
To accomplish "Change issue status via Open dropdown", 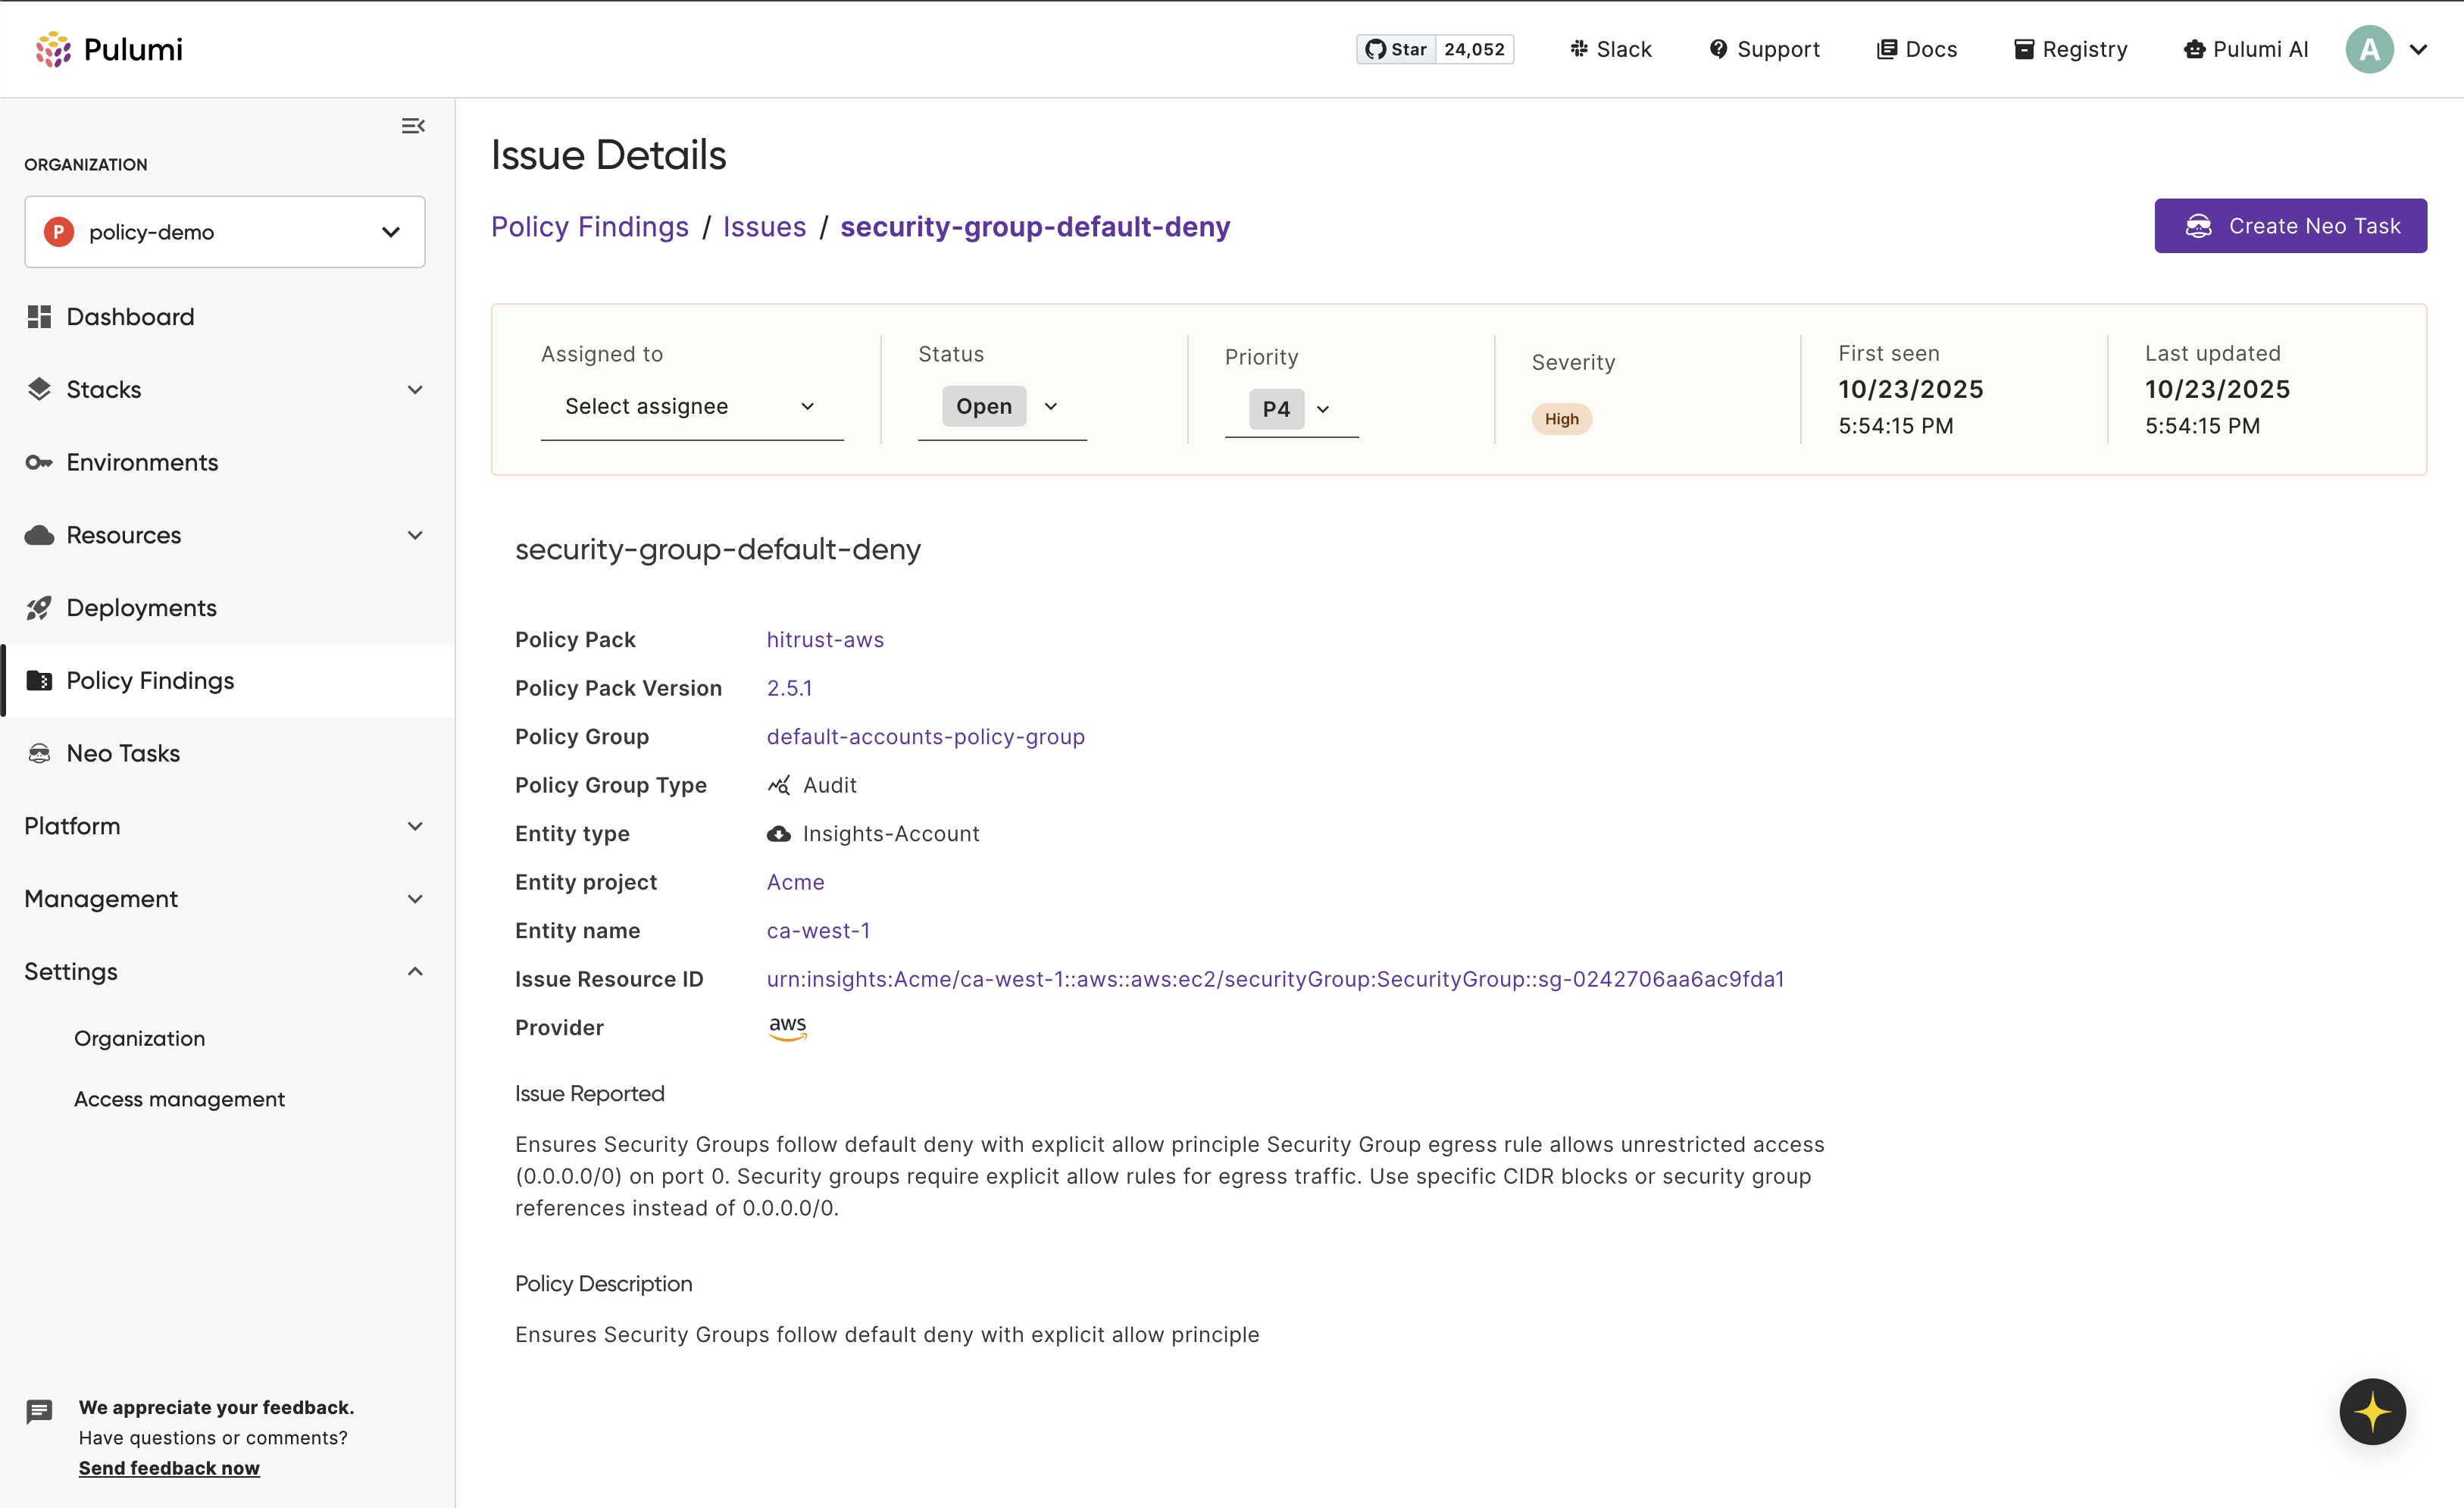I will point(1000,406).
